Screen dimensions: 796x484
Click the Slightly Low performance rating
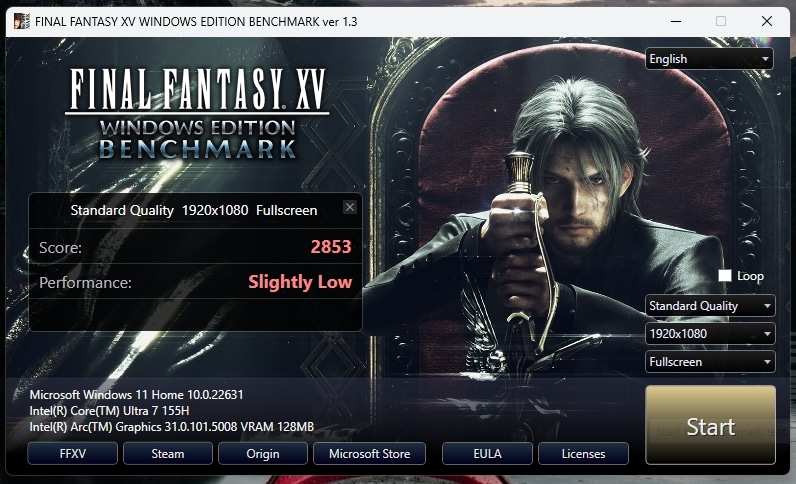click(x=300, y=282)
